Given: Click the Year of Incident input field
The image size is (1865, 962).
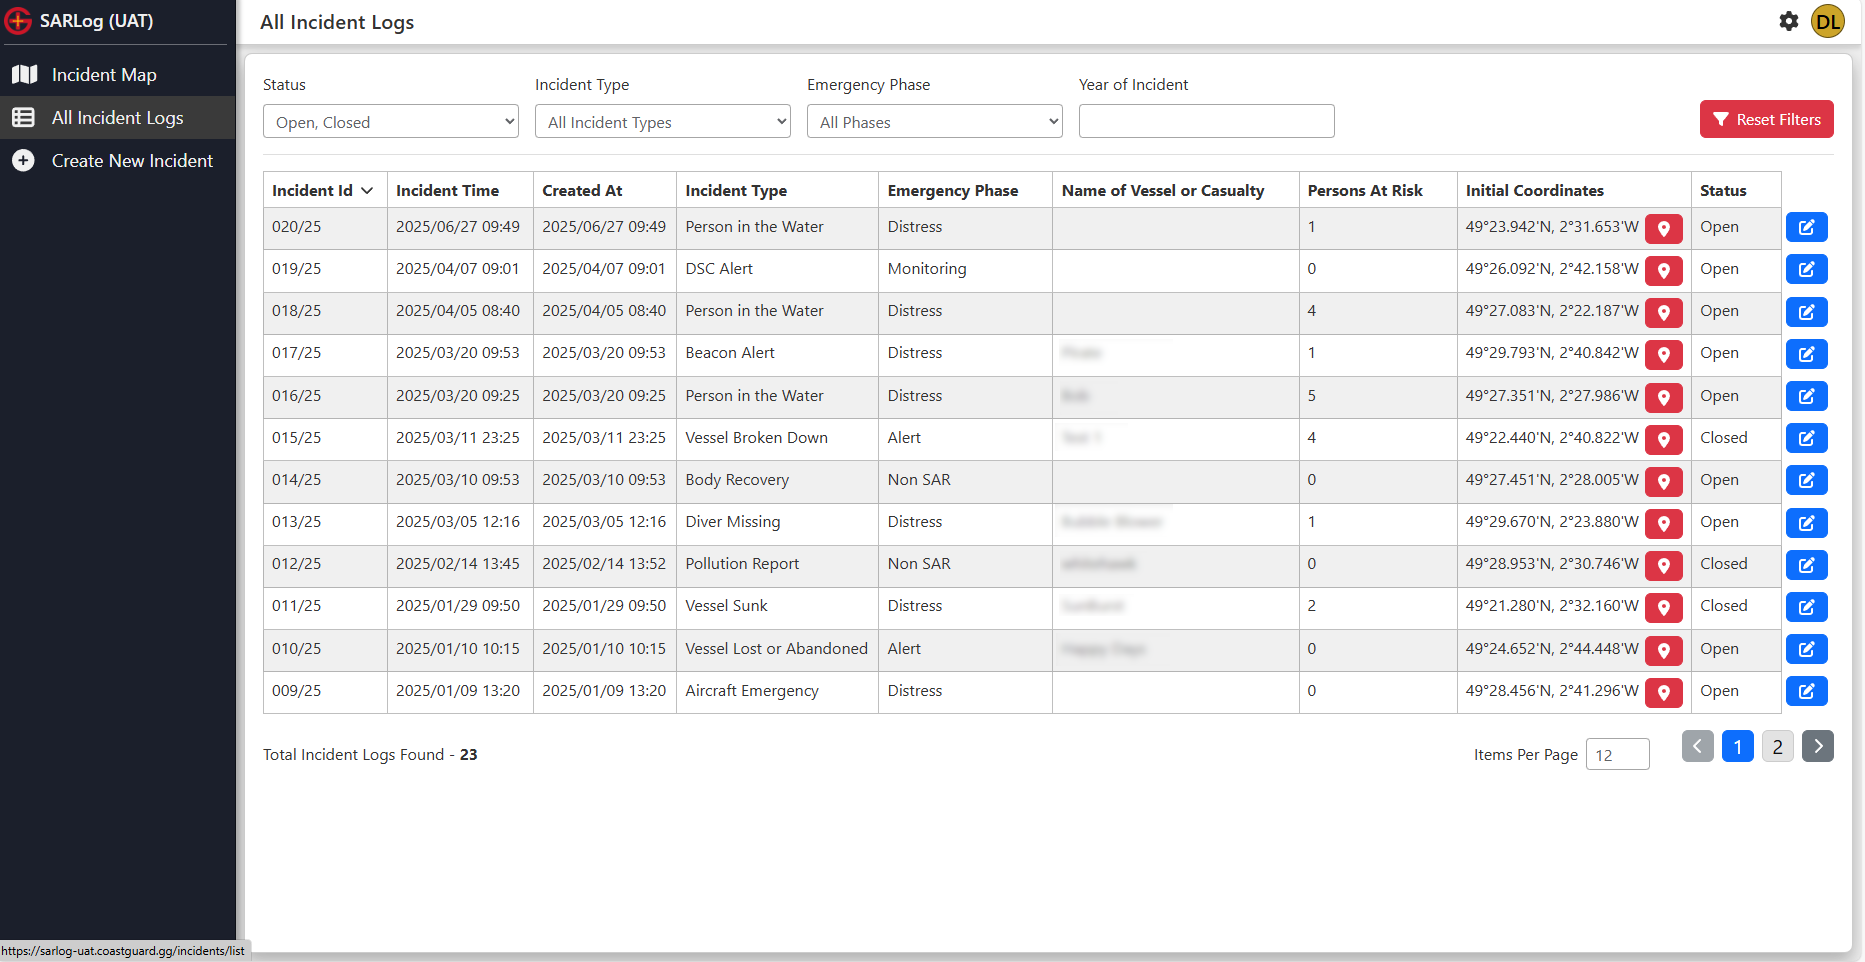Looking at the screenshot, I should pos(1206,122).
